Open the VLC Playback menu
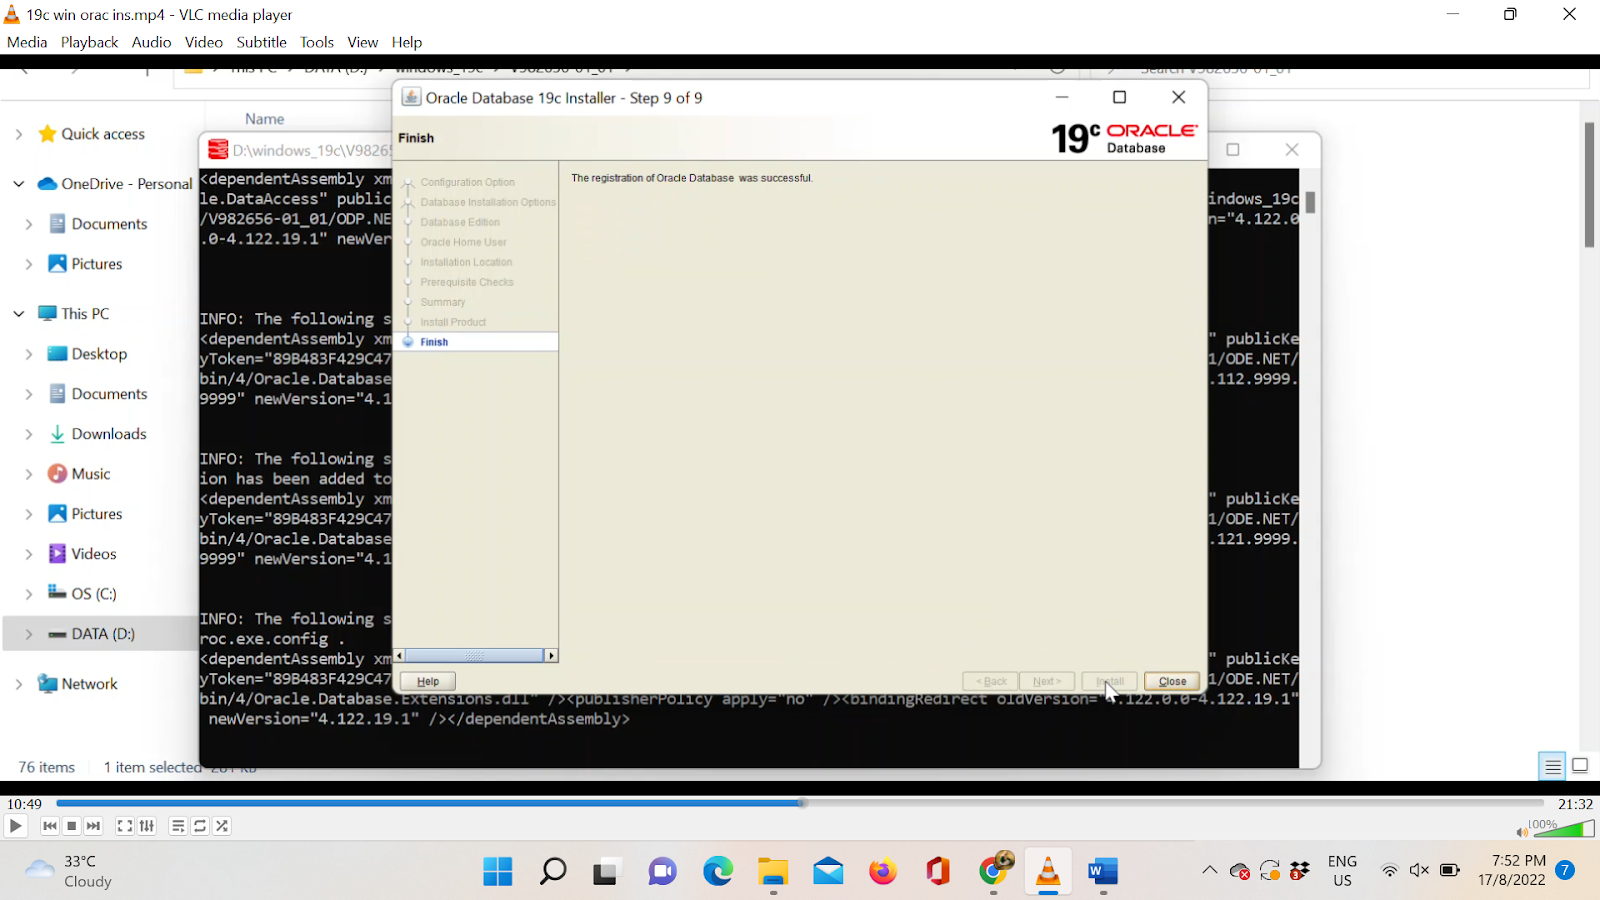Viewport: 1600px width, 900px height. (x=89, y=42)
